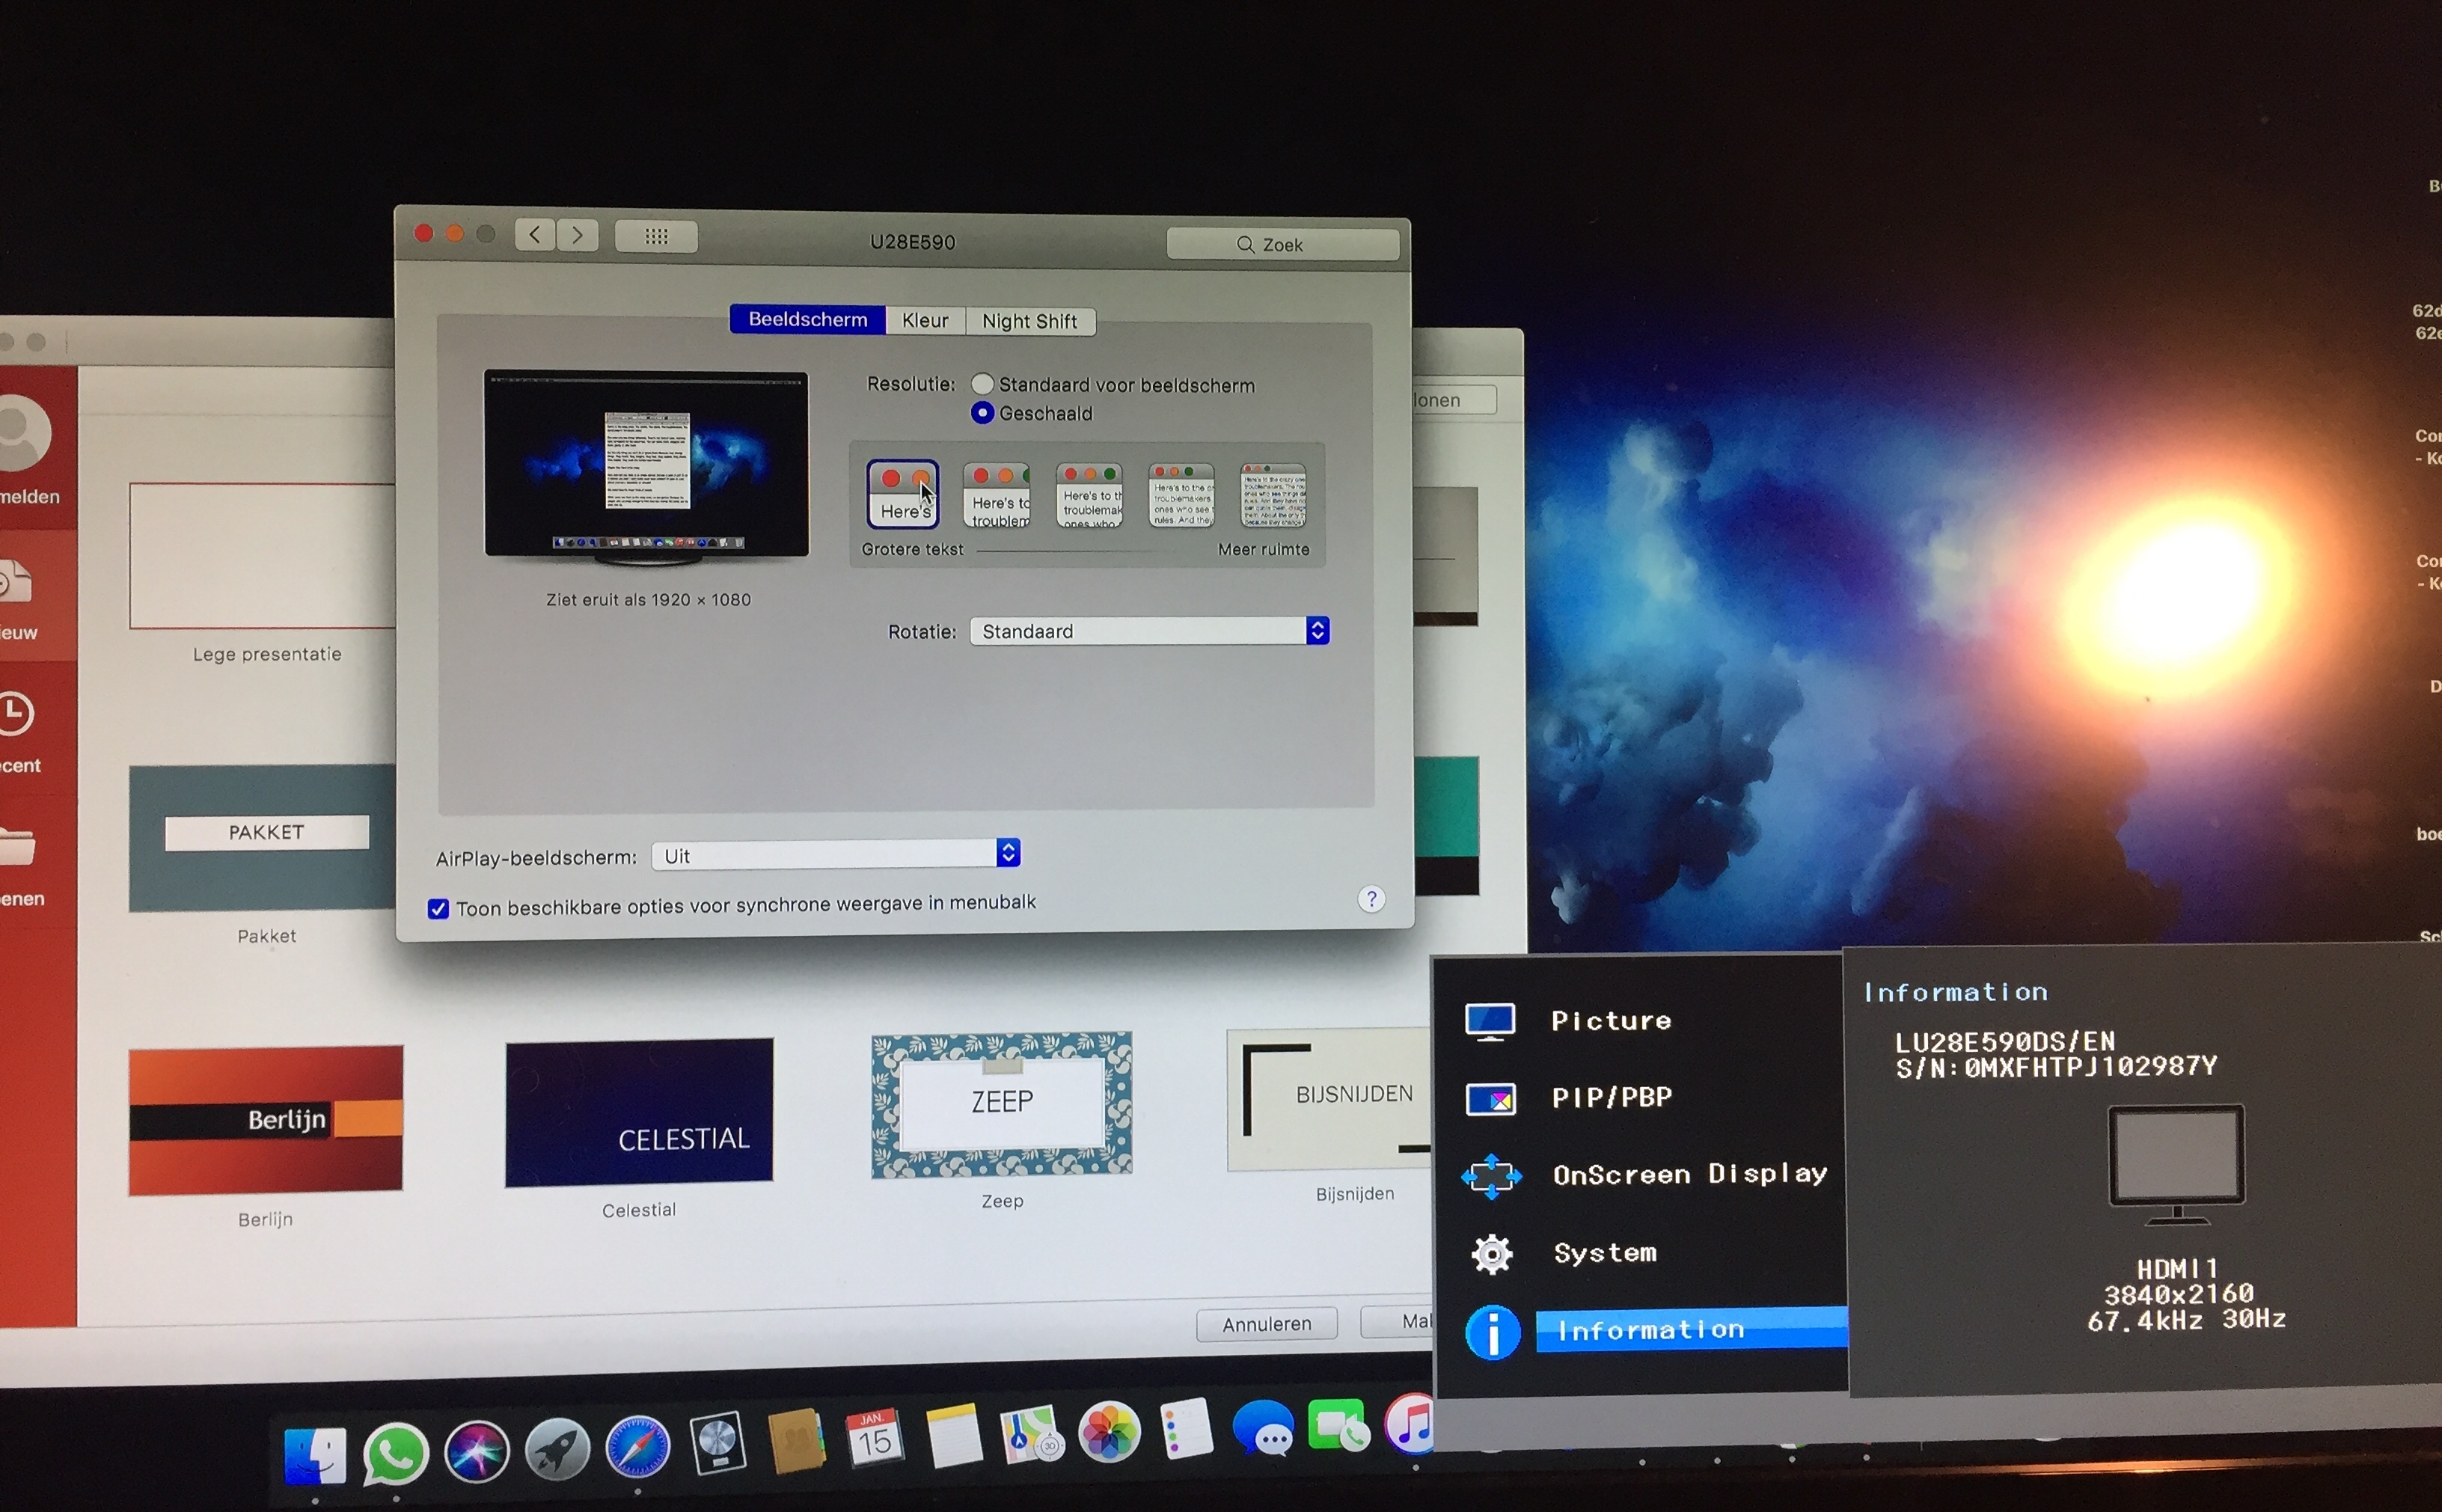Click the Annuleren button

click(1266, 1324)
